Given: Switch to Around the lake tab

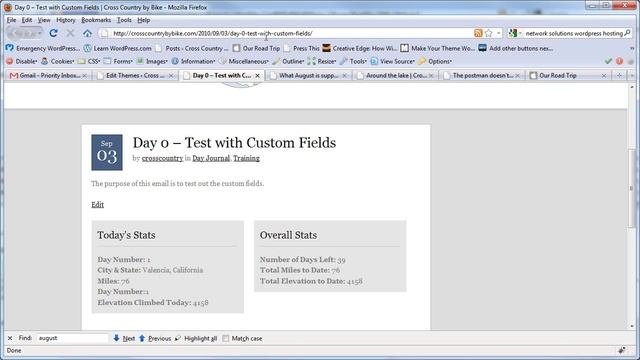Looking at the screenshot, I should click(x=395, y=76).
